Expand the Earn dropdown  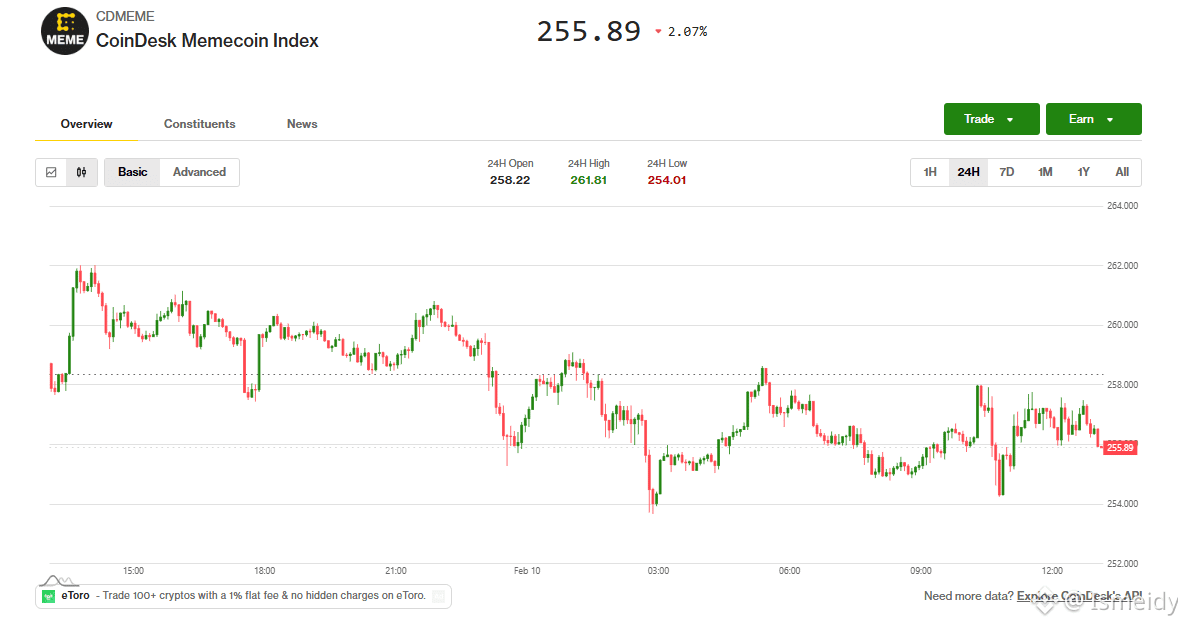coord(1093,119)
